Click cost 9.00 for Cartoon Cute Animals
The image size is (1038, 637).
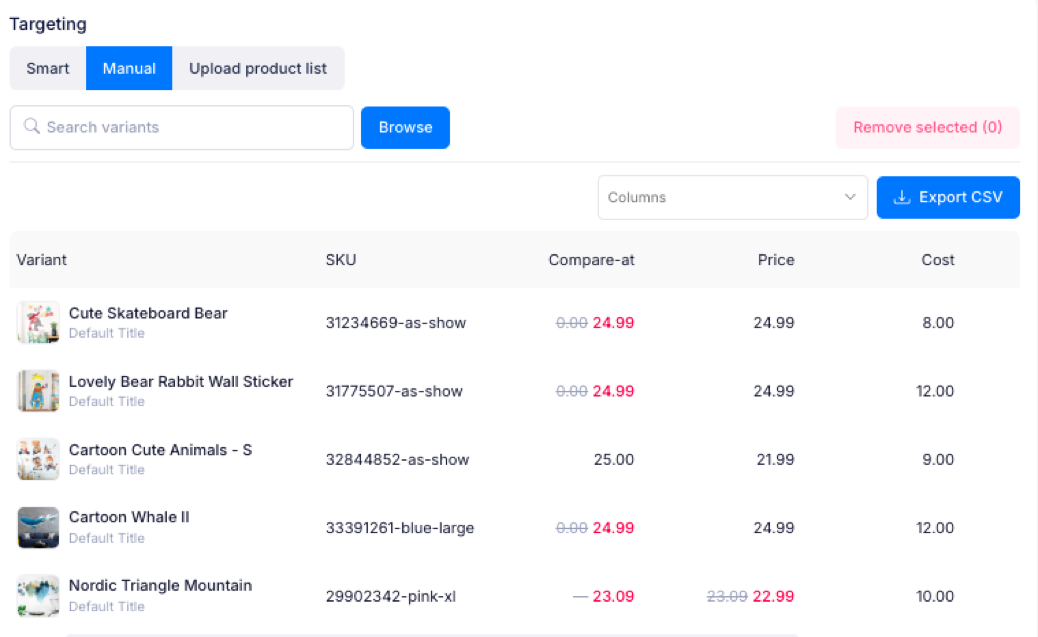[938, 460]
